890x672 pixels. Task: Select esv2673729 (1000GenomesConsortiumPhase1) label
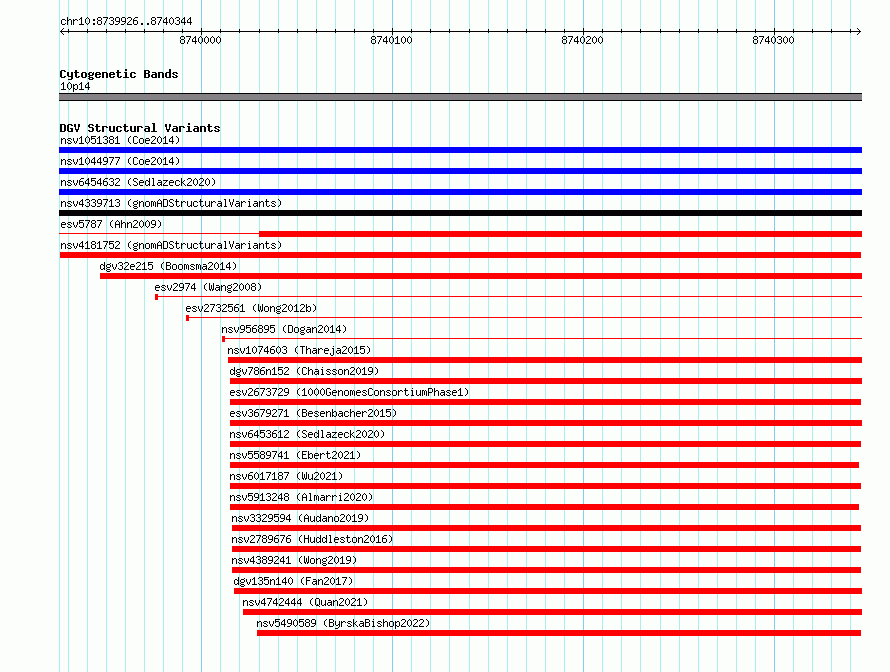coord(349,392)
